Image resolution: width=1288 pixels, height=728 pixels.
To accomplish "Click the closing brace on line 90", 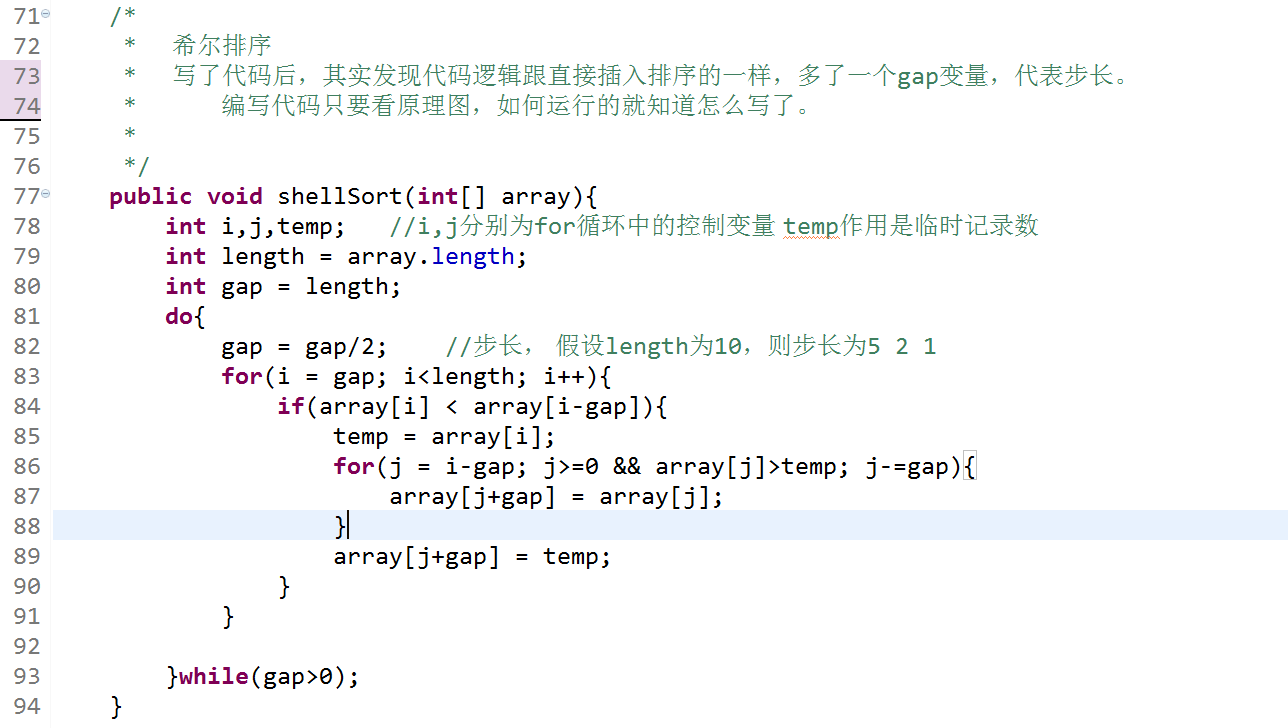I will 284,586.
